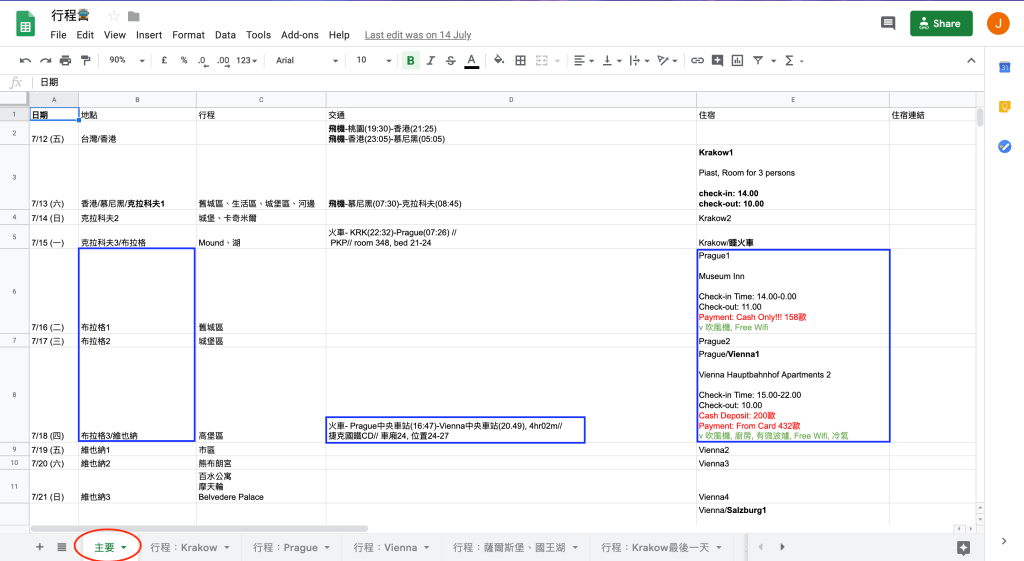The height and width of the screenshot is (561, 1024).
Task: Open the zoom level dropdown showing 90%
Action: click(x=124, y=60)
